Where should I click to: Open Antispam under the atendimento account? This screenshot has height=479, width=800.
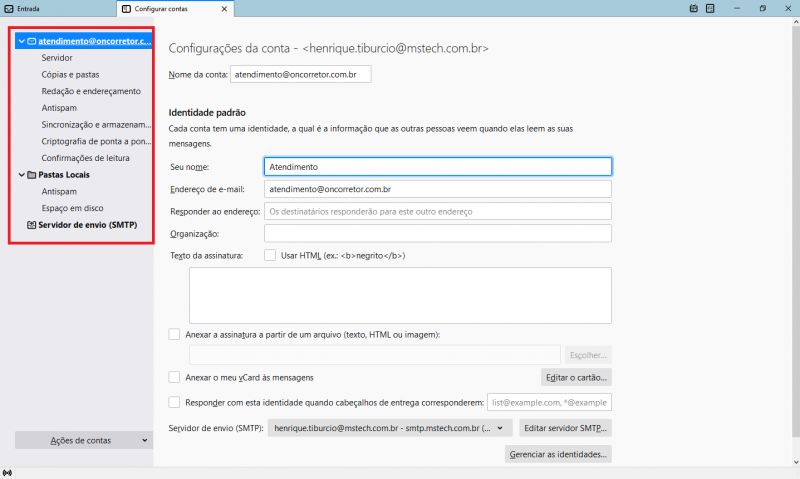(x=59, y=108)
